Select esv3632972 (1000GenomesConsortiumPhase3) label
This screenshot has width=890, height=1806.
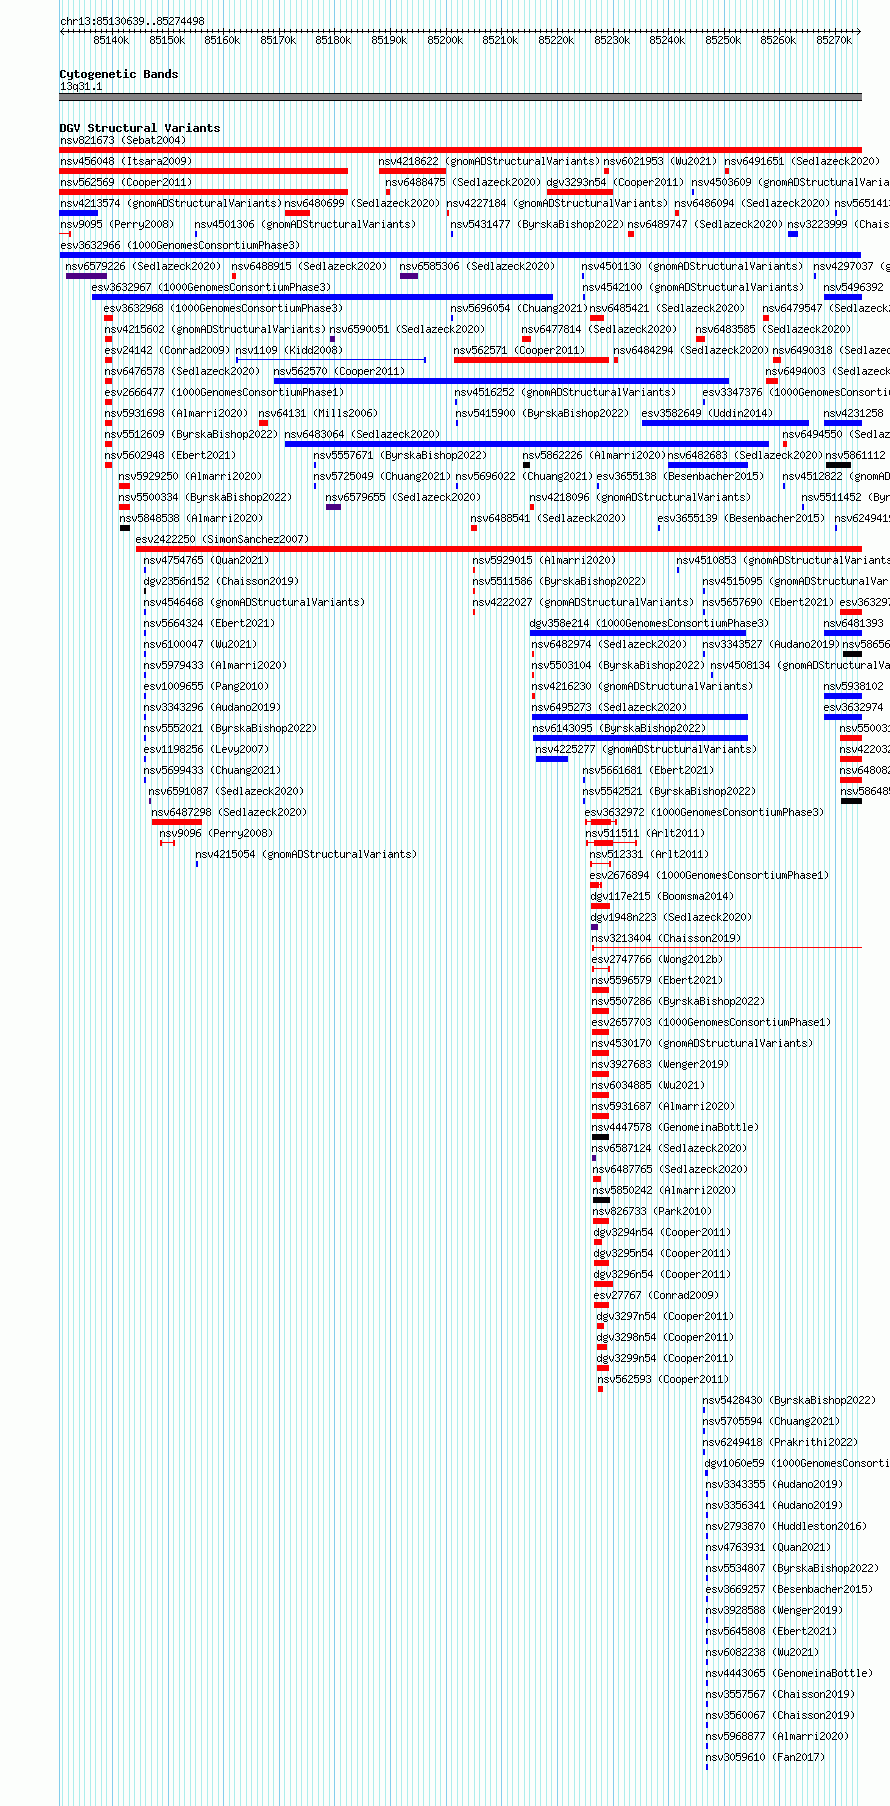(704, 812)
